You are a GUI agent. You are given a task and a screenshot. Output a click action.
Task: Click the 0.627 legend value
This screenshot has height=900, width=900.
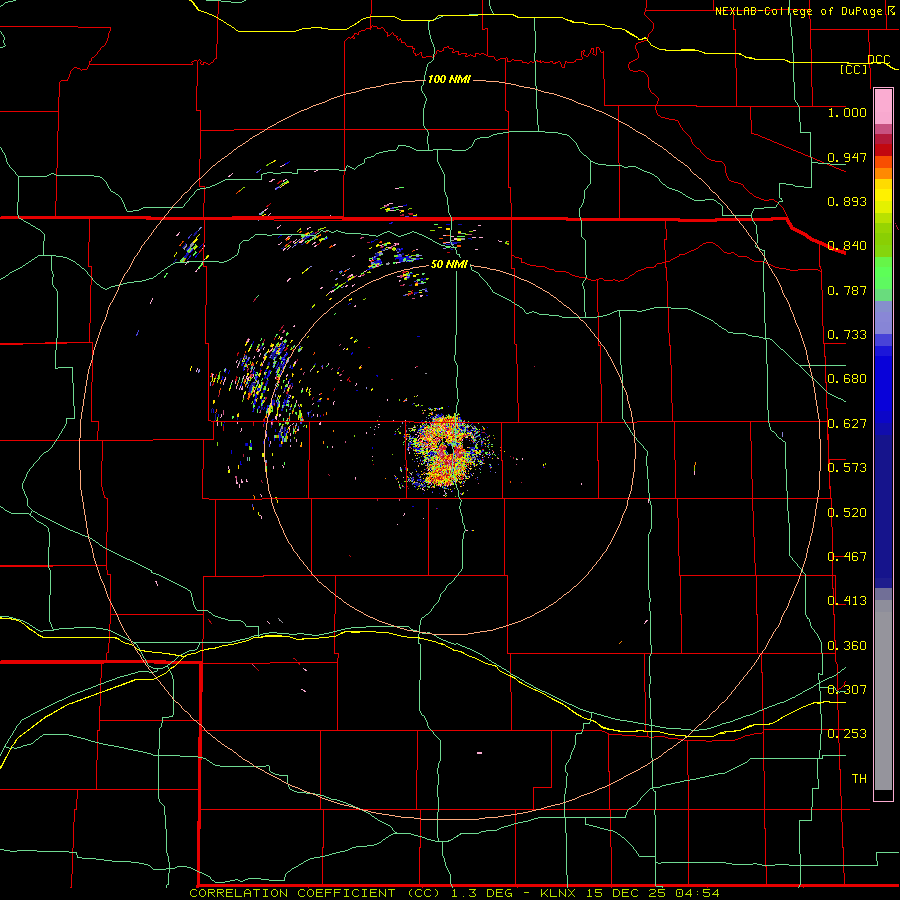tap(847, 424)
